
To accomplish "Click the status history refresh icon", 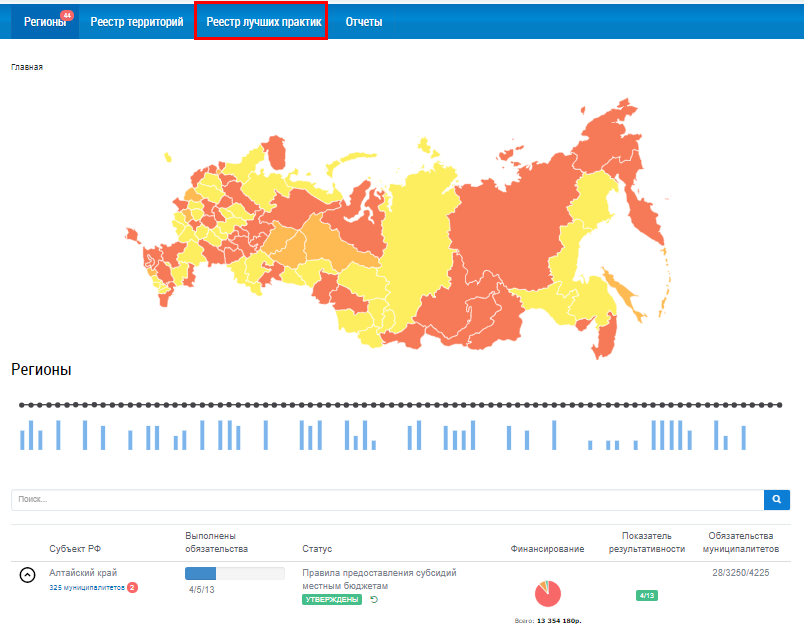I will point(374,599).
